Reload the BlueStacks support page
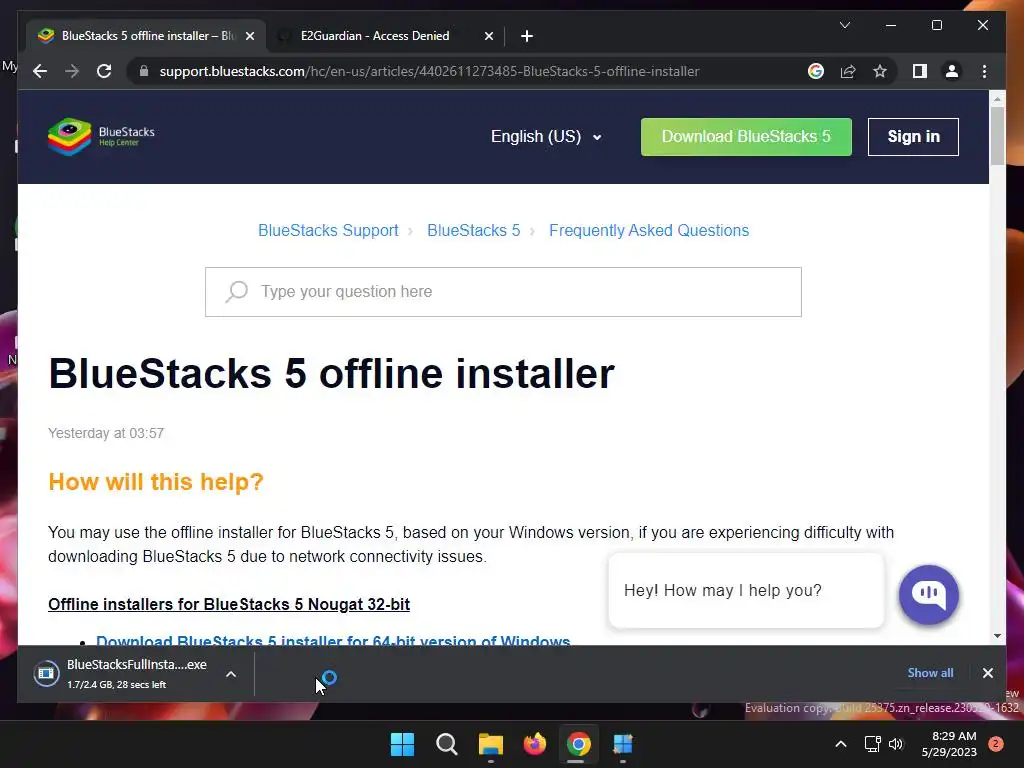This screenshot has height=768, width=1024. pyautogui.click(x=104, y=71)
